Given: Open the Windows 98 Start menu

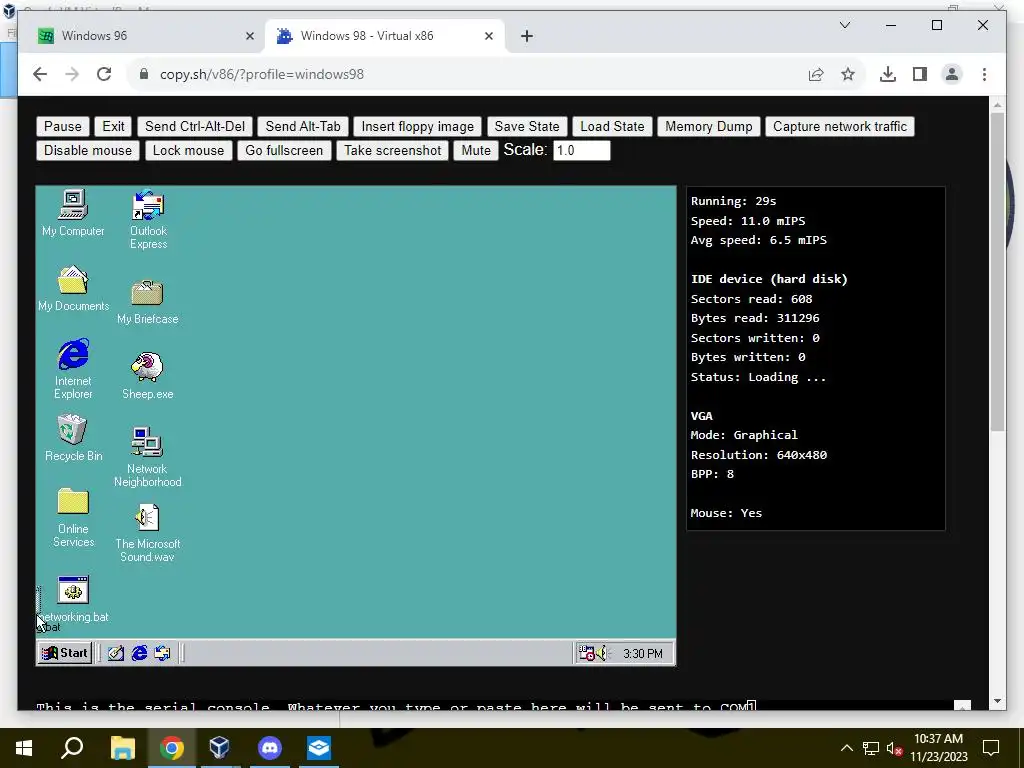Looking at the screenshot, I should pos(65,653).
